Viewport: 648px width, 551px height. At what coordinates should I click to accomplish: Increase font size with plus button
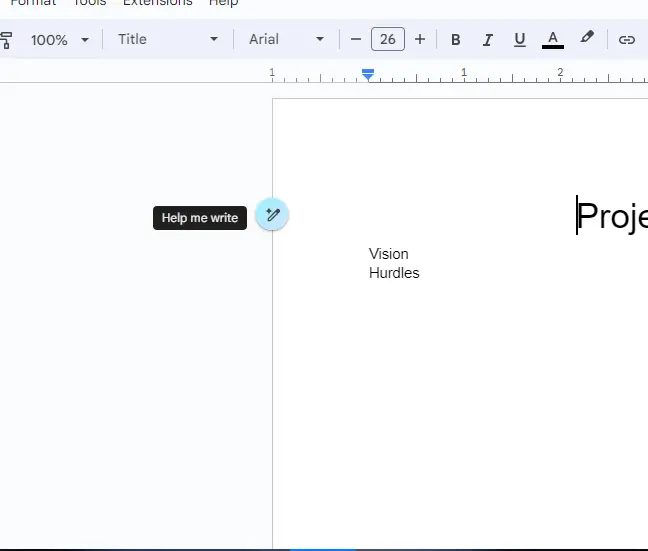(x=420, y=40)
